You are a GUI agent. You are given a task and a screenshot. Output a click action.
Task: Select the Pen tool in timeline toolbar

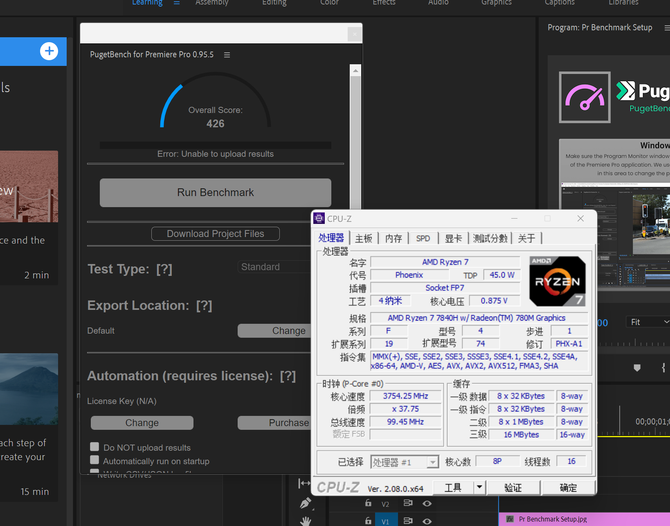tap(306, 503)
